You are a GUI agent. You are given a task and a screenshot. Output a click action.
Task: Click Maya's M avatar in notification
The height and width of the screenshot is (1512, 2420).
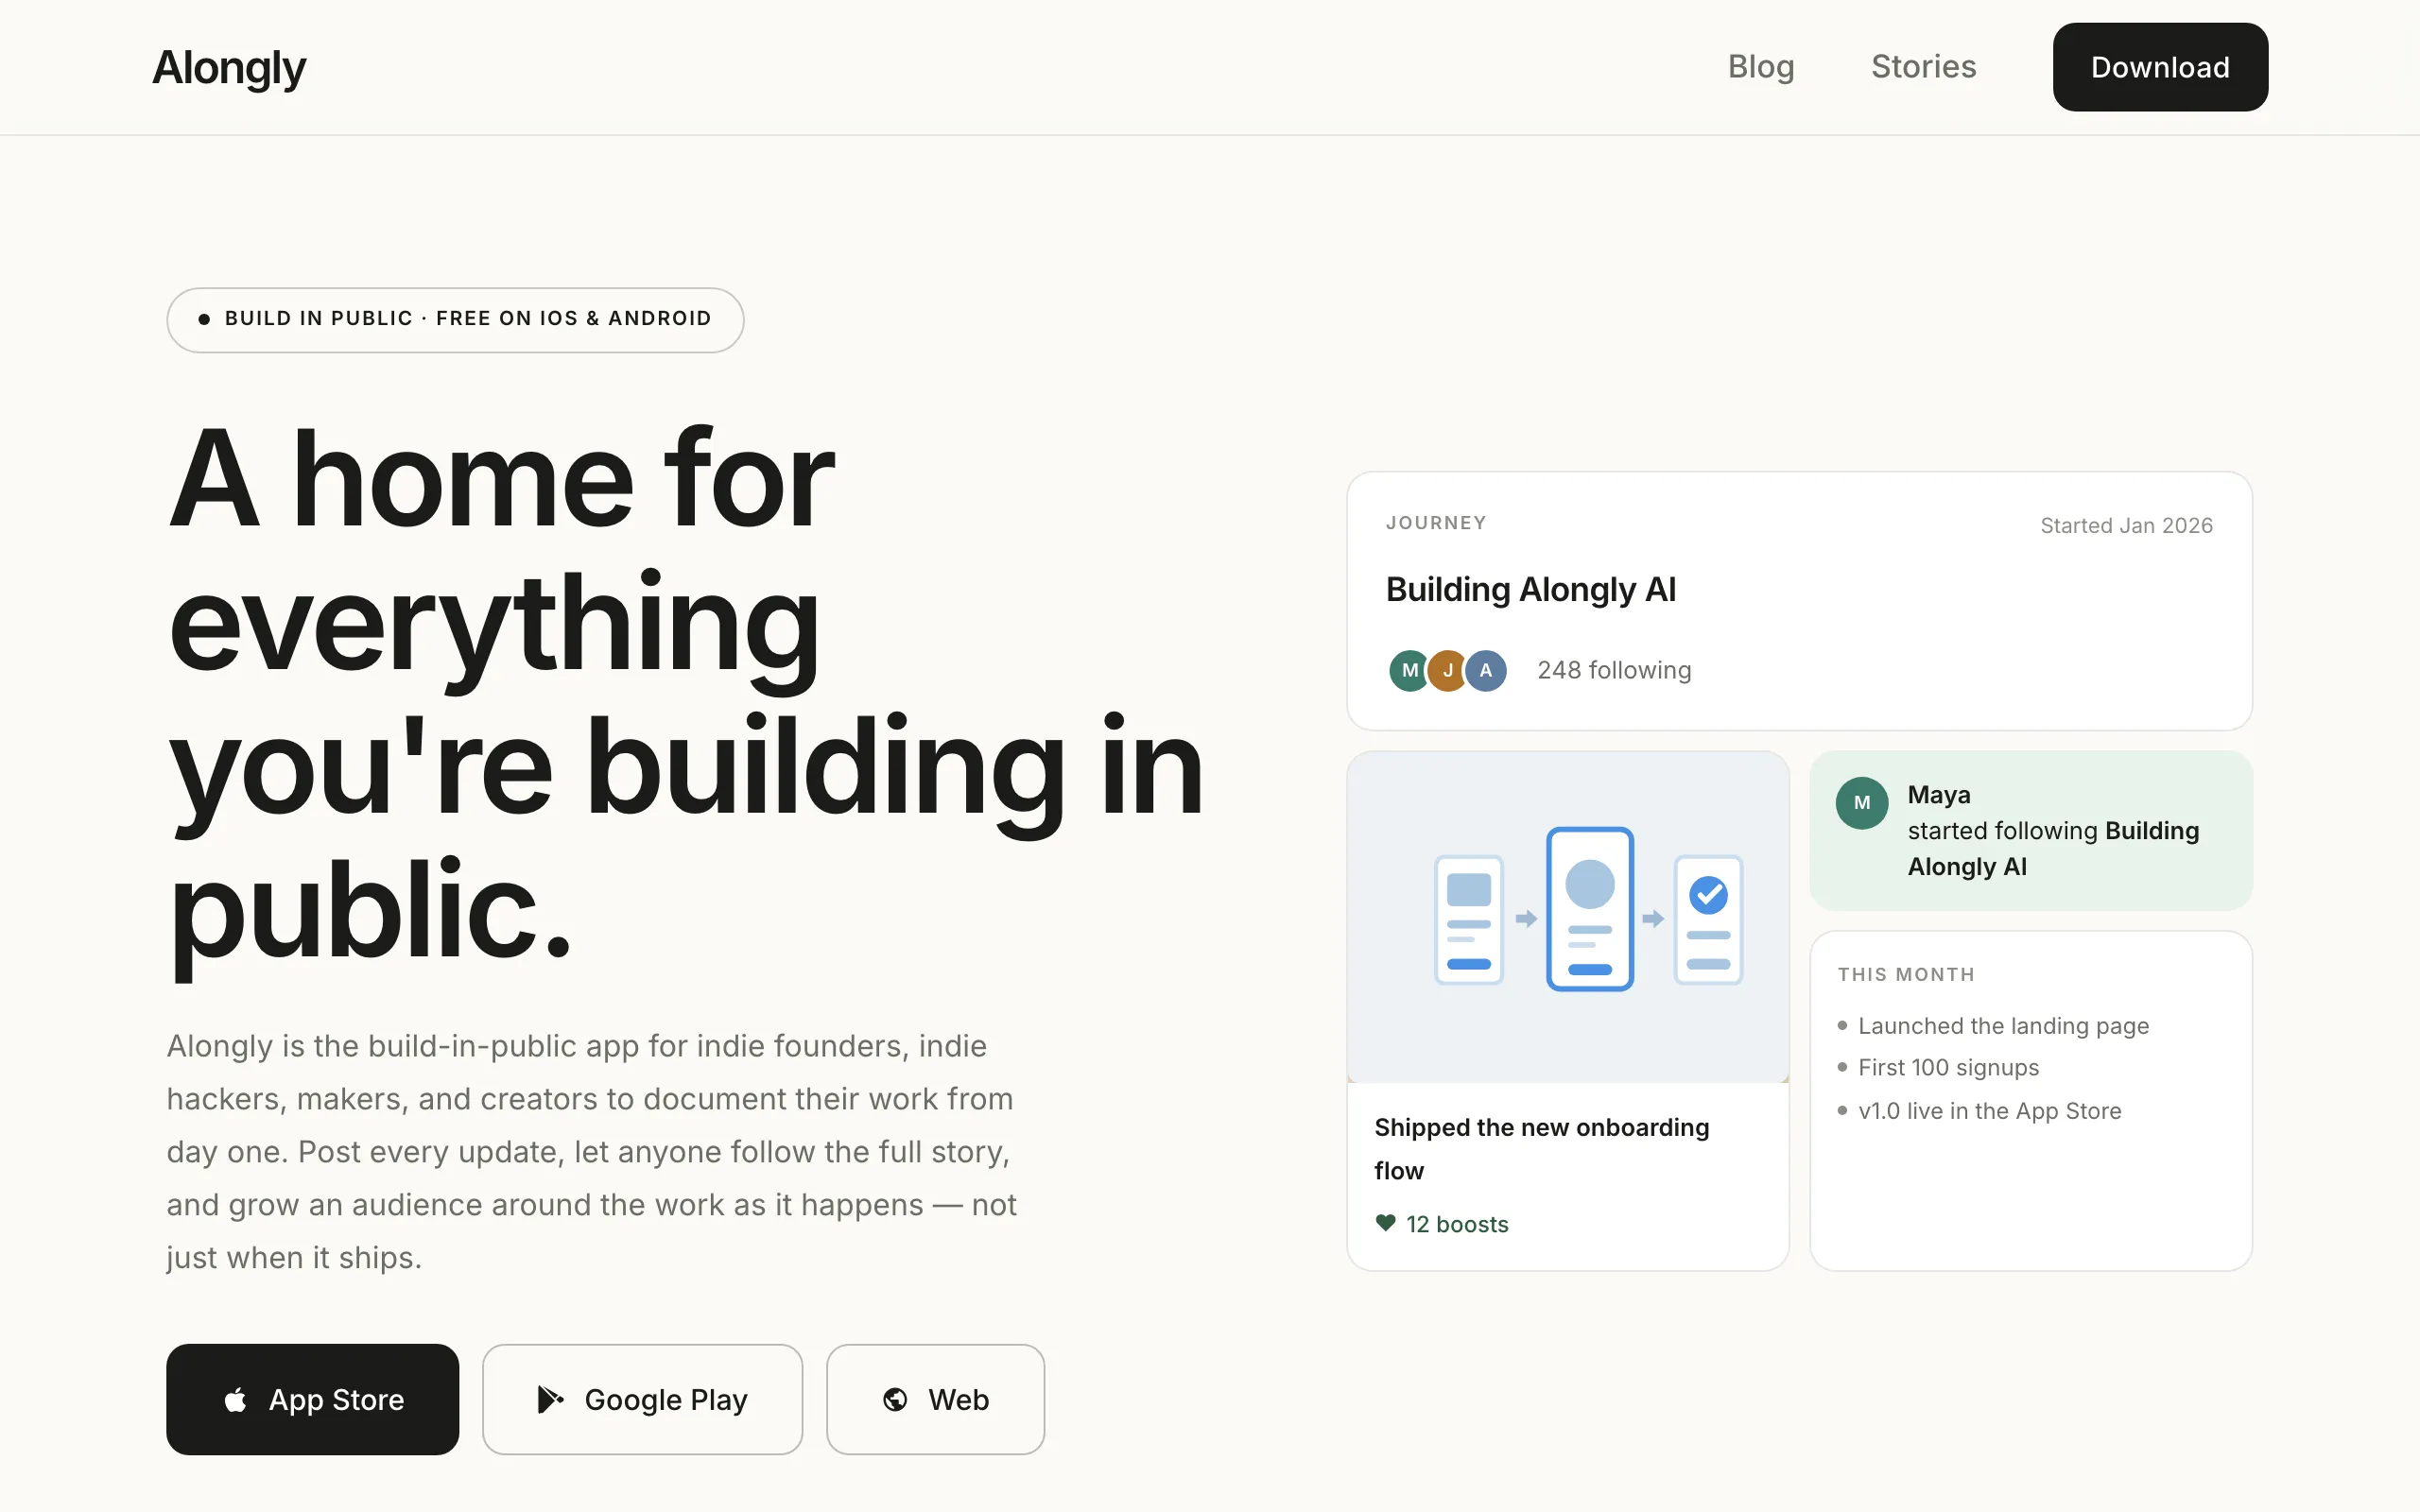(x=1862, y=803)
